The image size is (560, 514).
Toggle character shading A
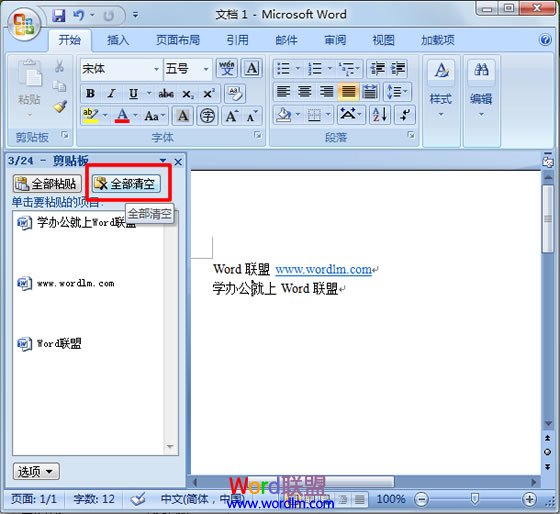tap(183, 116)
